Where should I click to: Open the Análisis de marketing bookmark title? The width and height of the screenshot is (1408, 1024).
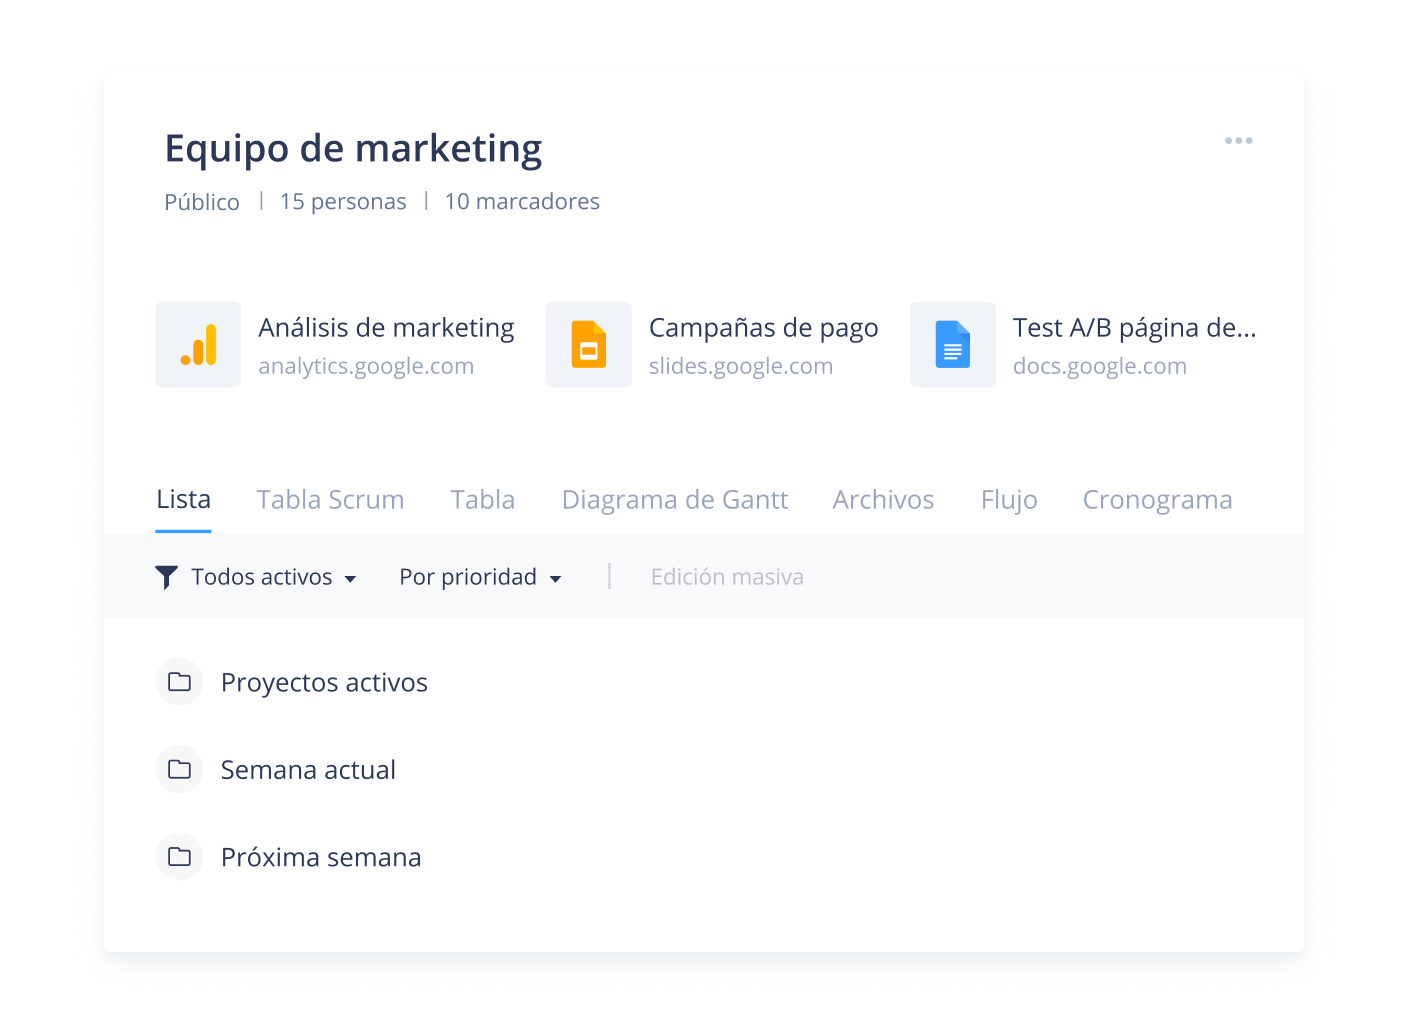pyautogui.click(x=386, y=328)
